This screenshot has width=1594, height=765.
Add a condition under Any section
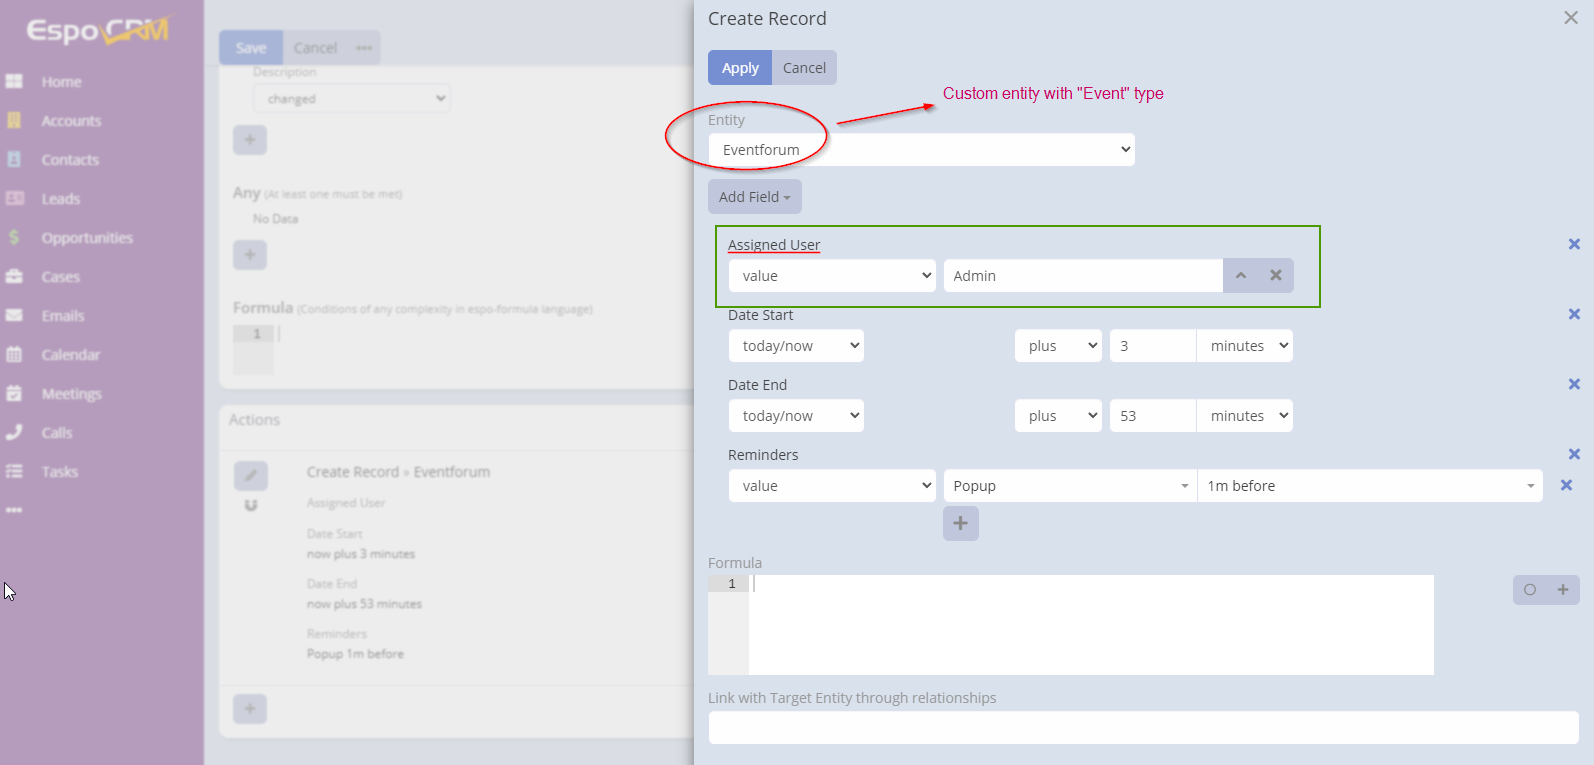click(x=250, y=255)
